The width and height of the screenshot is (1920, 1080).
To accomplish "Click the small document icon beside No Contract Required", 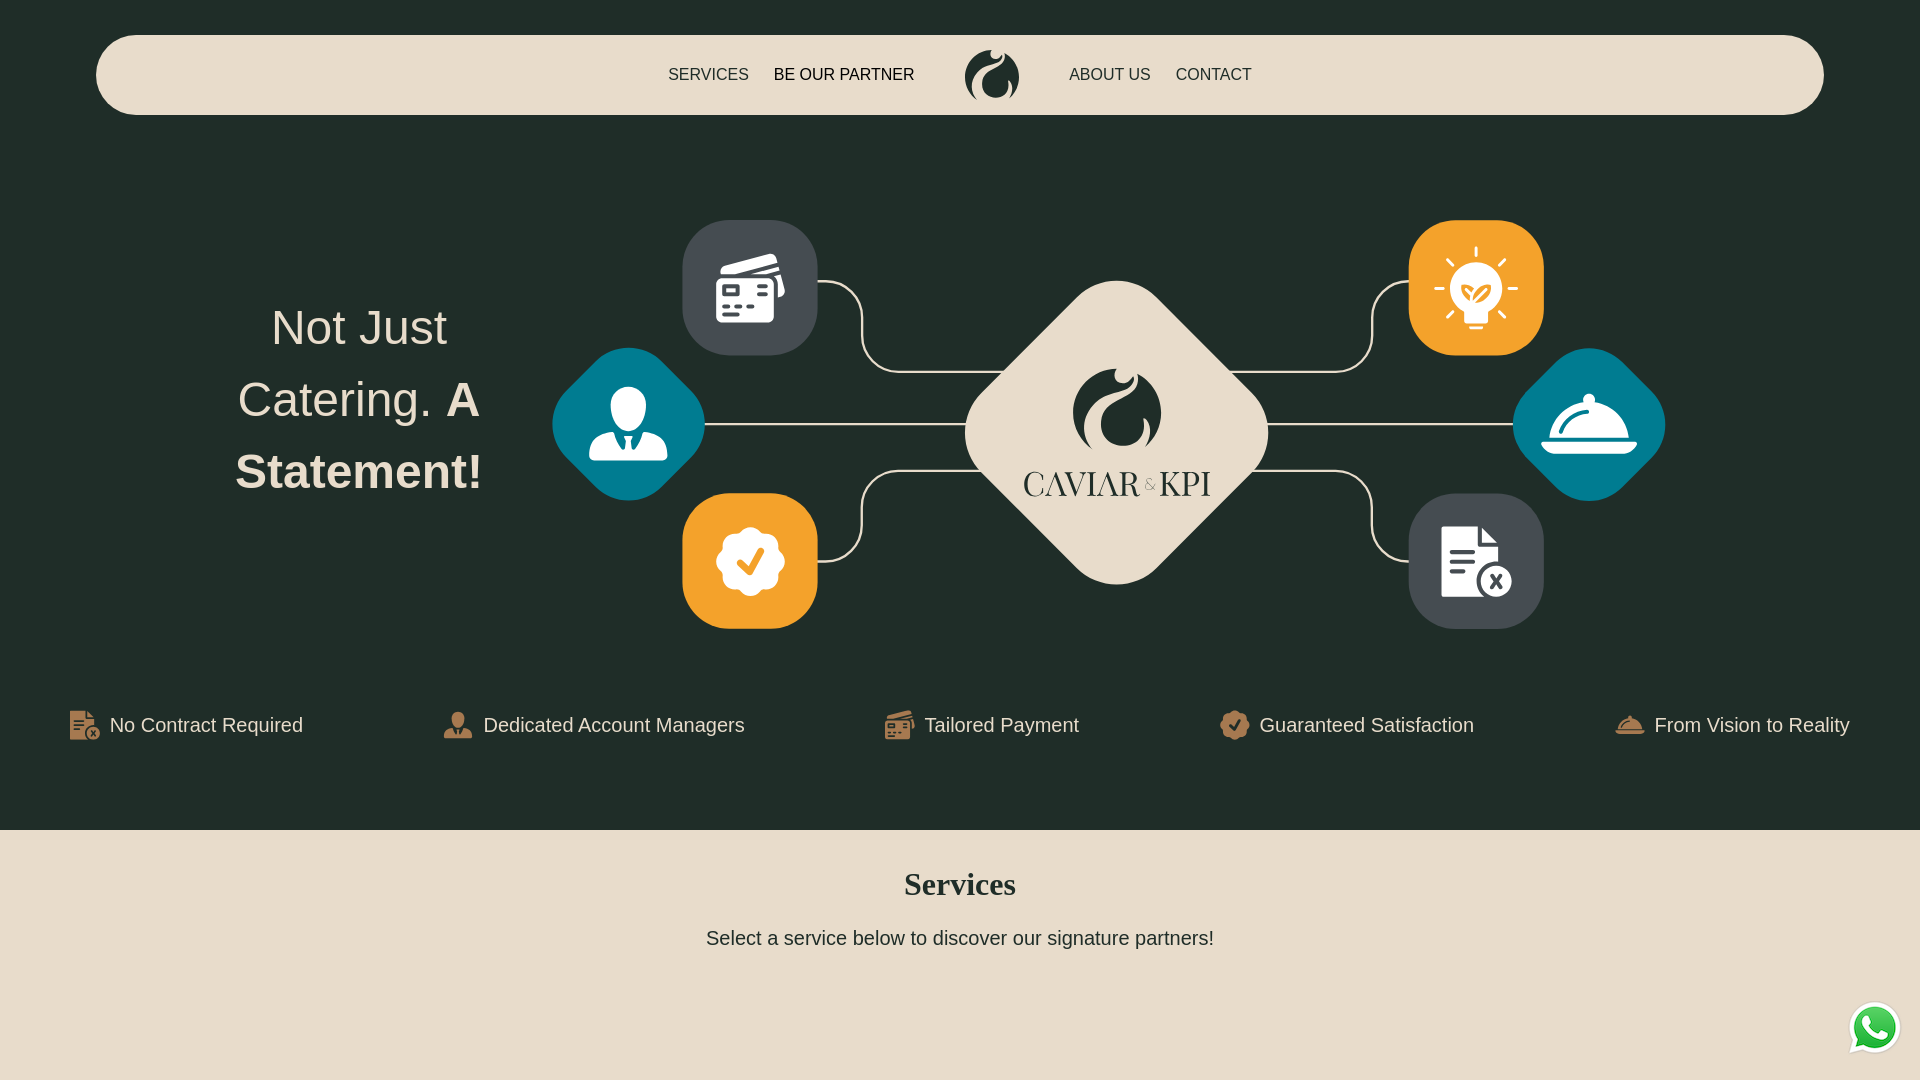I will (85, 725).
